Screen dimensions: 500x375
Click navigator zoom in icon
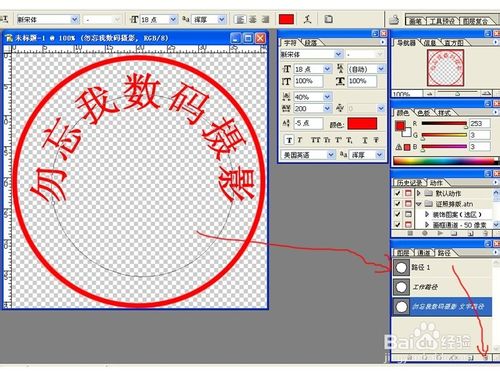[487, 93]
